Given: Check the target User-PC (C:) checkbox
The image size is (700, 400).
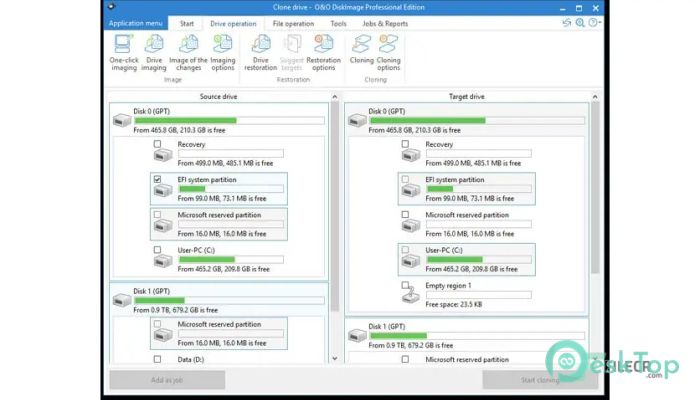Looking at the screenshot, I should (405, 250).
